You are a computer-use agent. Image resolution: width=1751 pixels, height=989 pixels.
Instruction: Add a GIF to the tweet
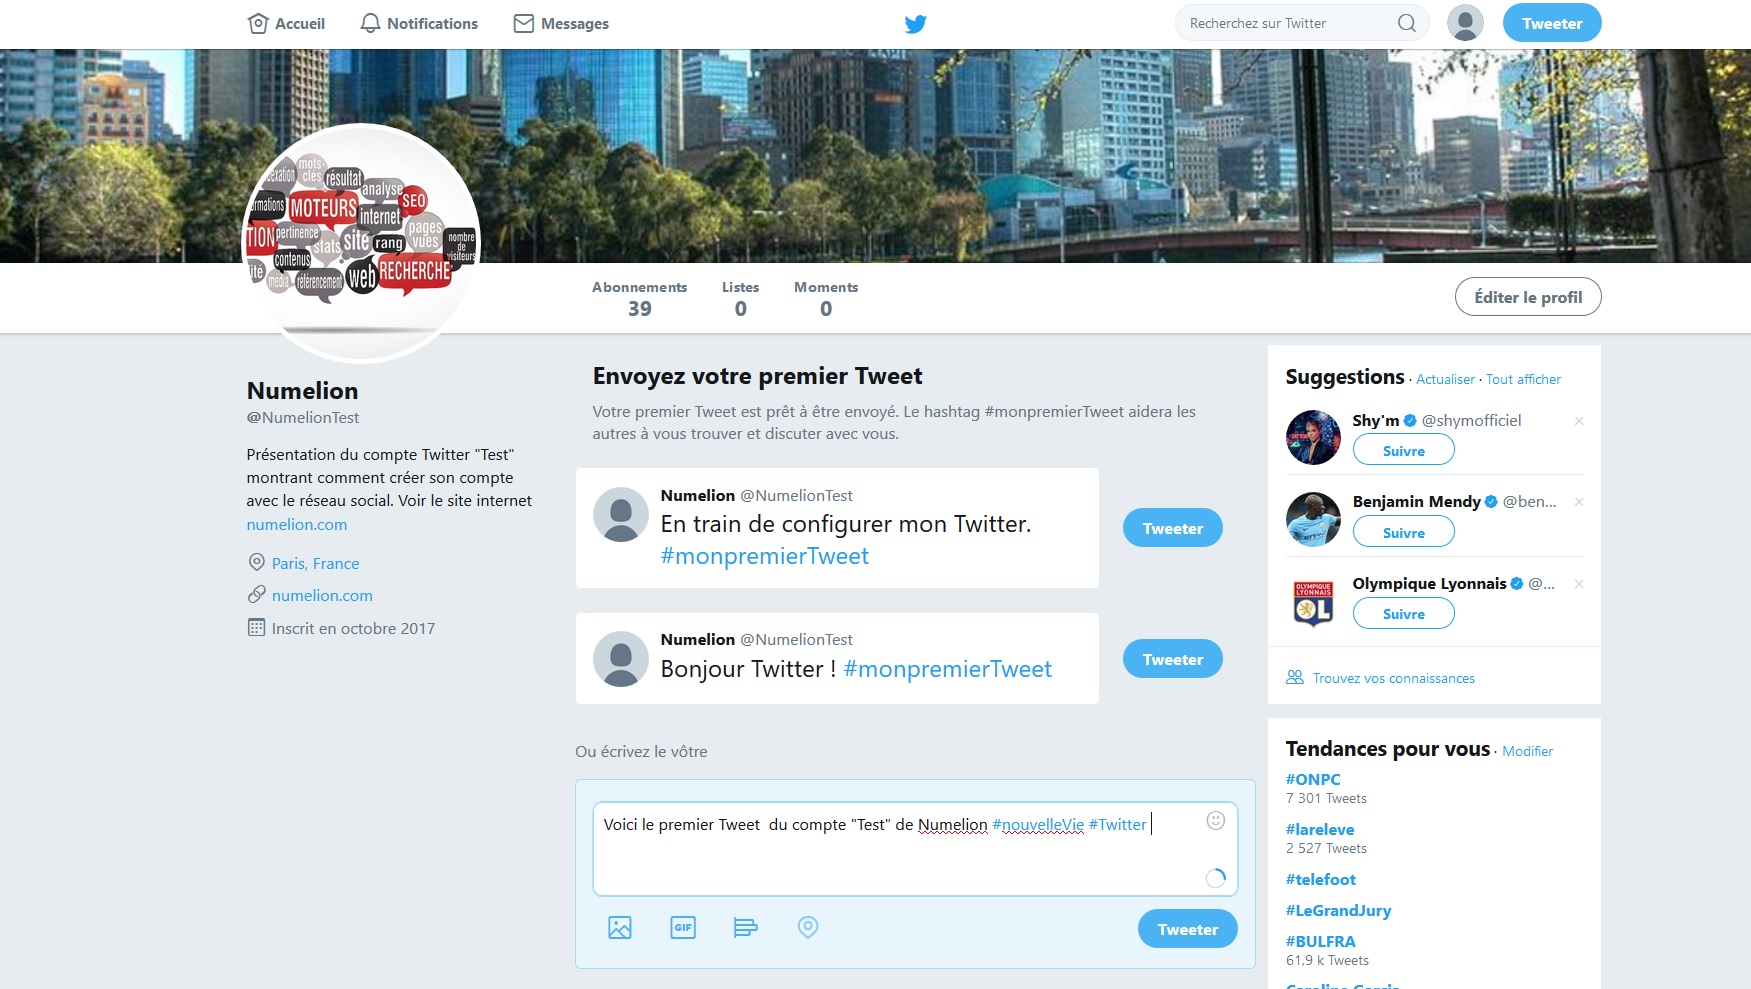click(x=683, y=928)
